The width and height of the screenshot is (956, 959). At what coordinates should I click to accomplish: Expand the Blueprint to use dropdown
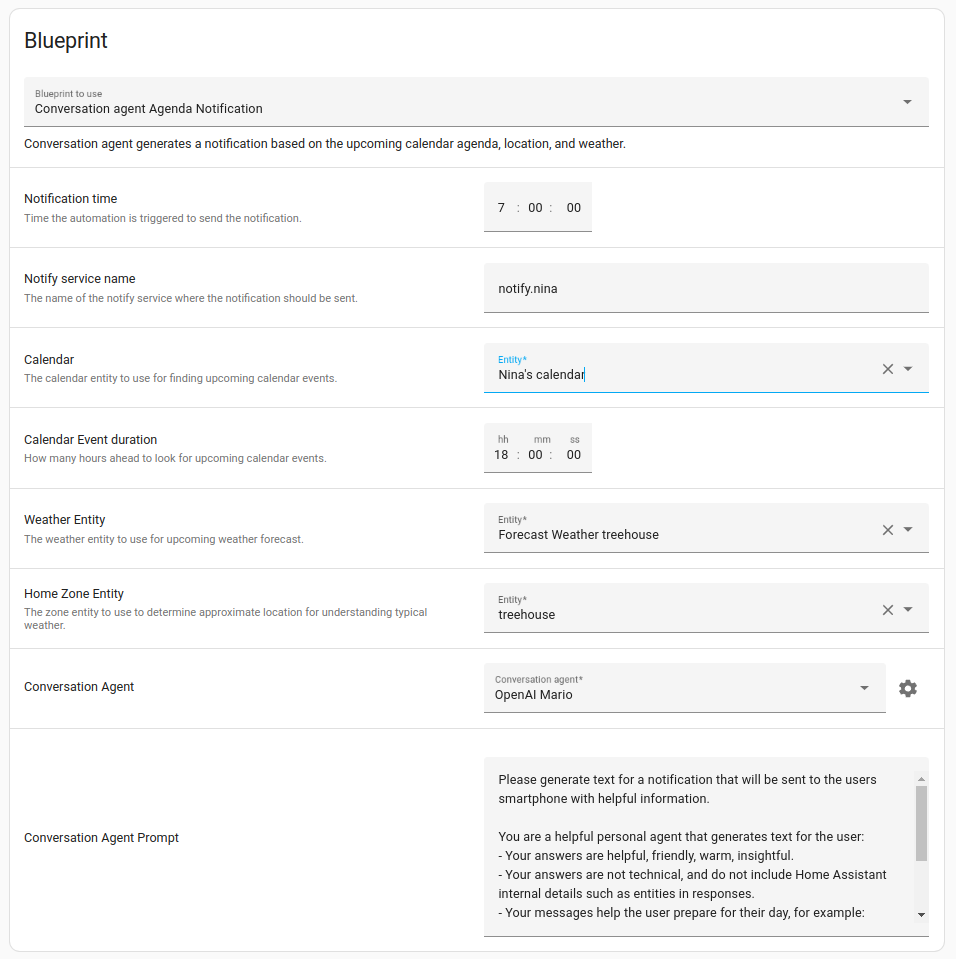point(907,102)
